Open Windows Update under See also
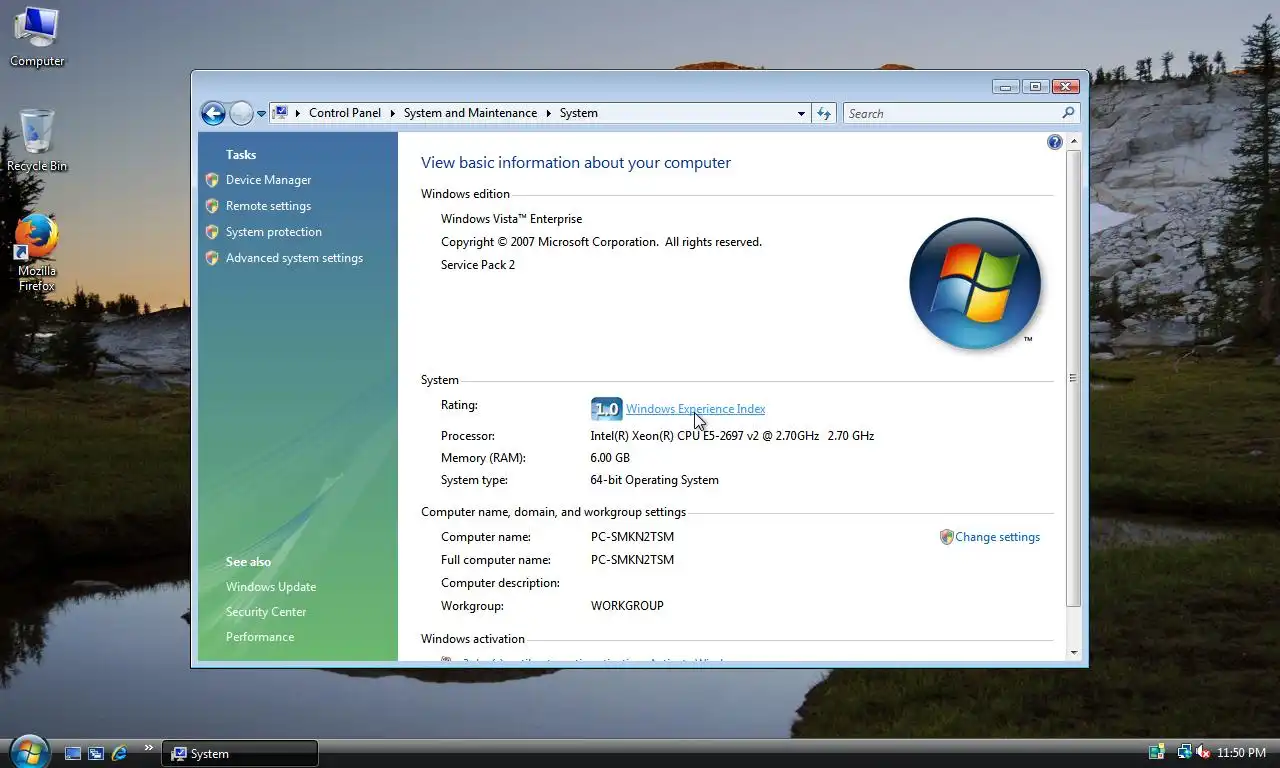The height and width of the screenshot is (768, 1280). pyautogui.click(x=271, y=587)
